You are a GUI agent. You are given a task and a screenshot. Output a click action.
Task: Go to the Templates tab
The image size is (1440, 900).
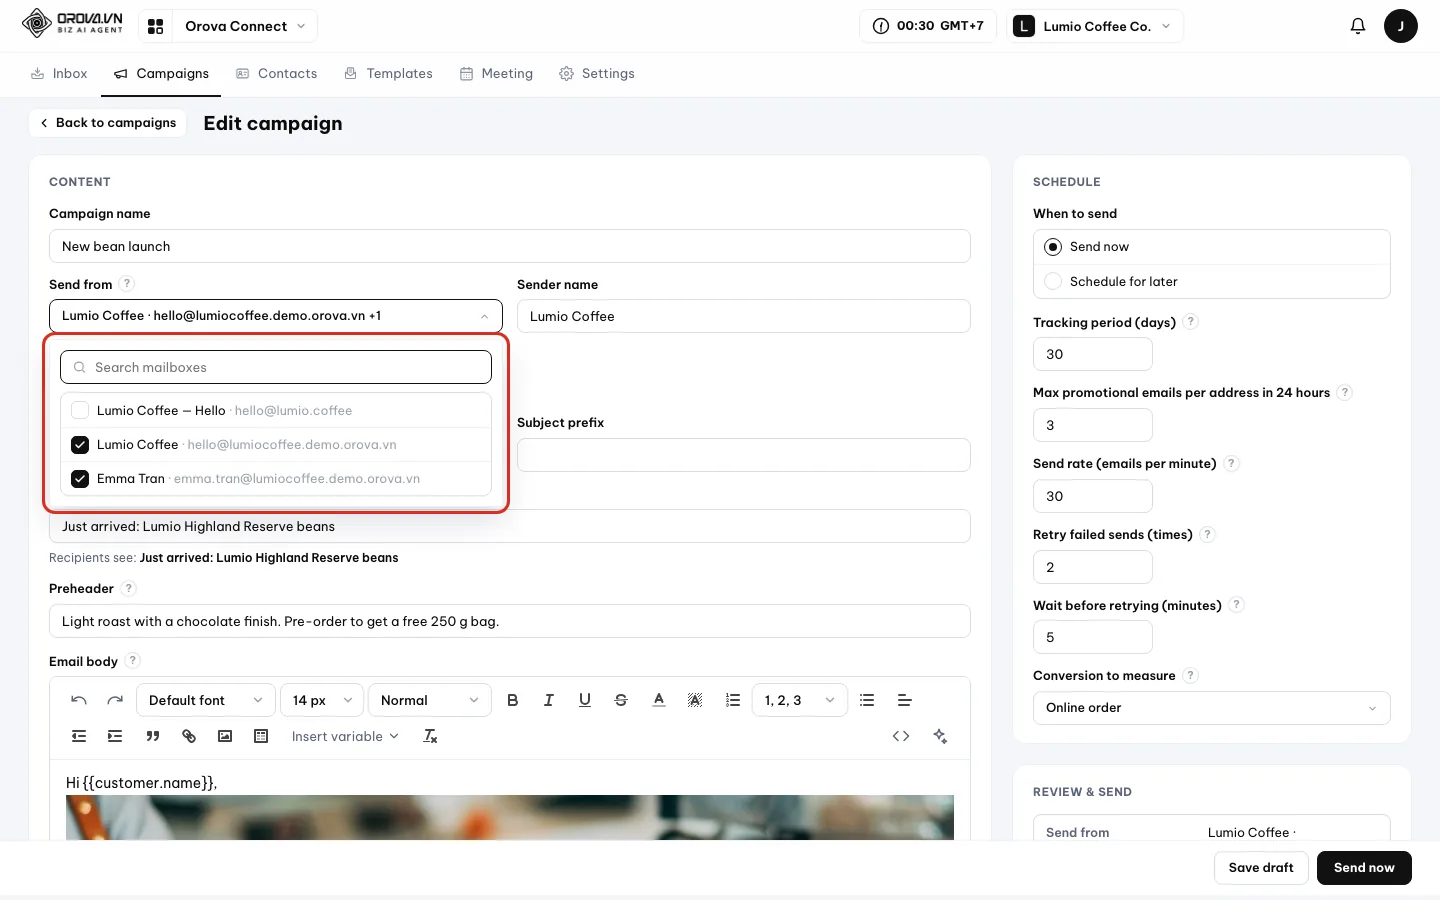pyautogui.click(x=388, y=74)
